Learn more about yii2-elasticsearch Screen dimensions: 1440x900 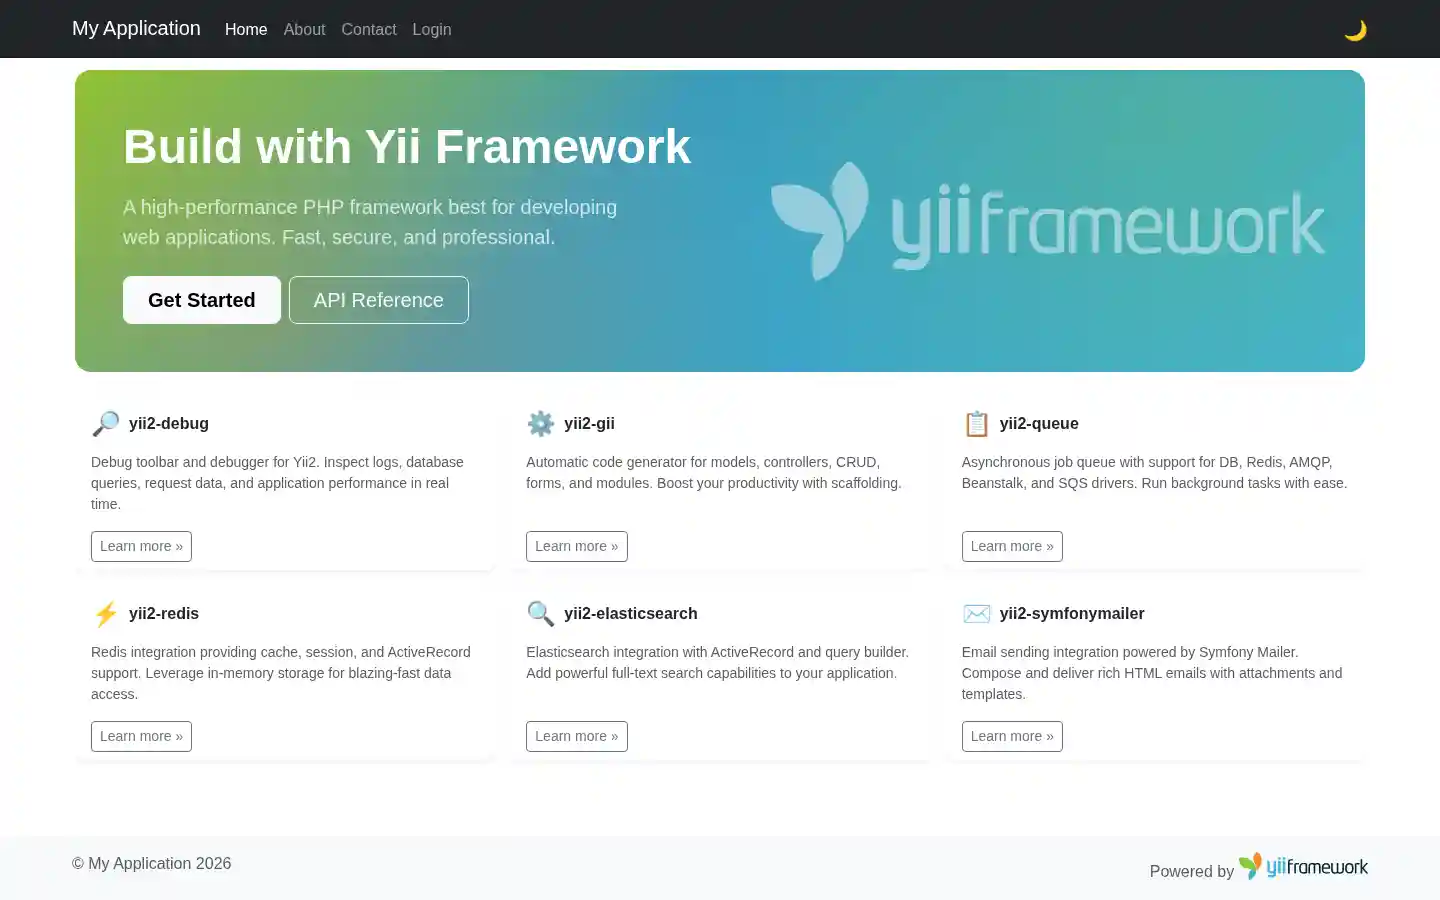577,736
